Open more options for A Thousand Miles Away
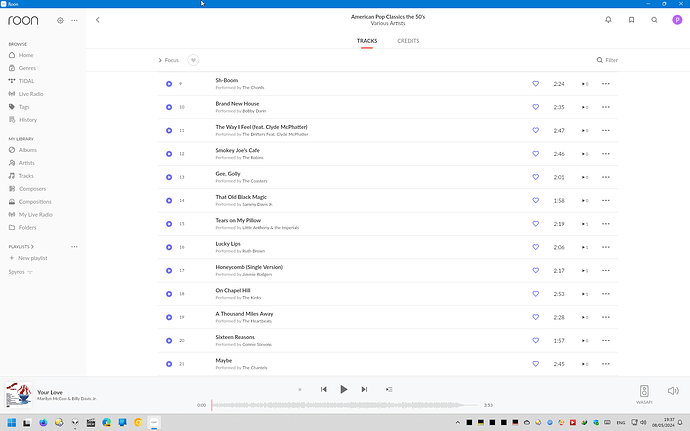Screen dimensions: 690x431 pyautogui.click(x=606, y=317)
